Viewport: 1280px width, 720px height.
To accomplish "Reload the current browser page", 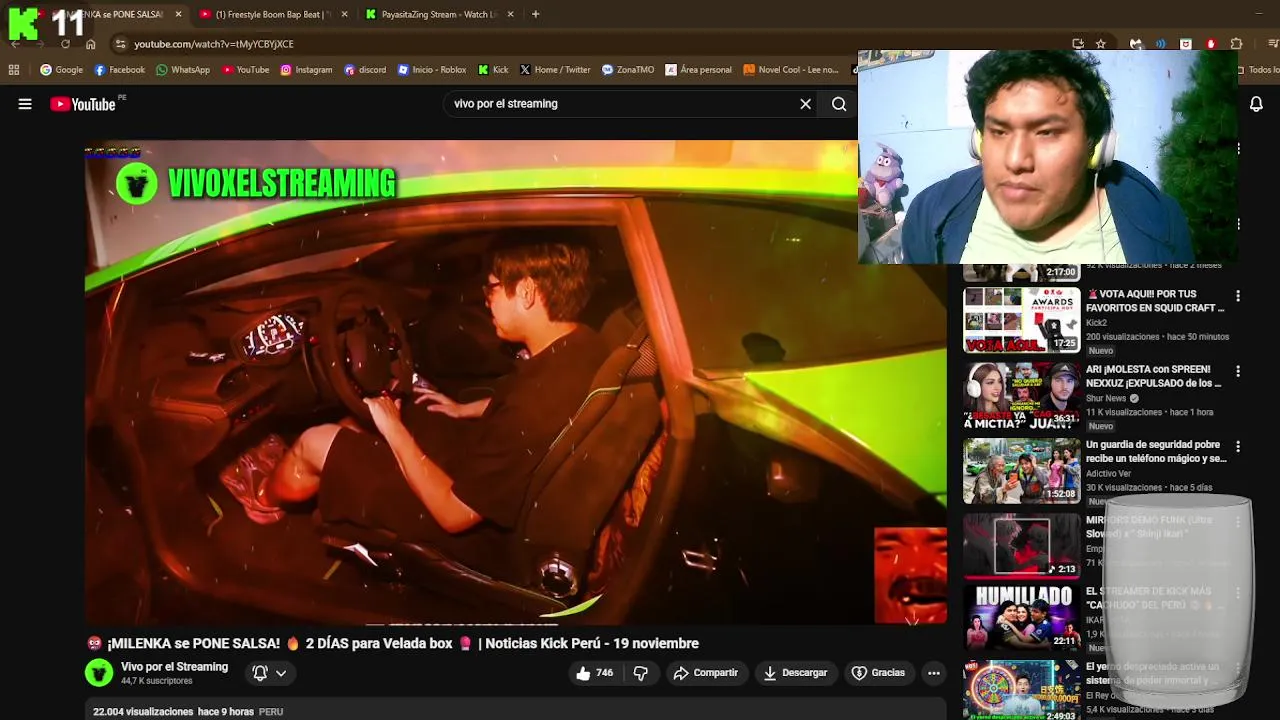I will pos(65,44).
